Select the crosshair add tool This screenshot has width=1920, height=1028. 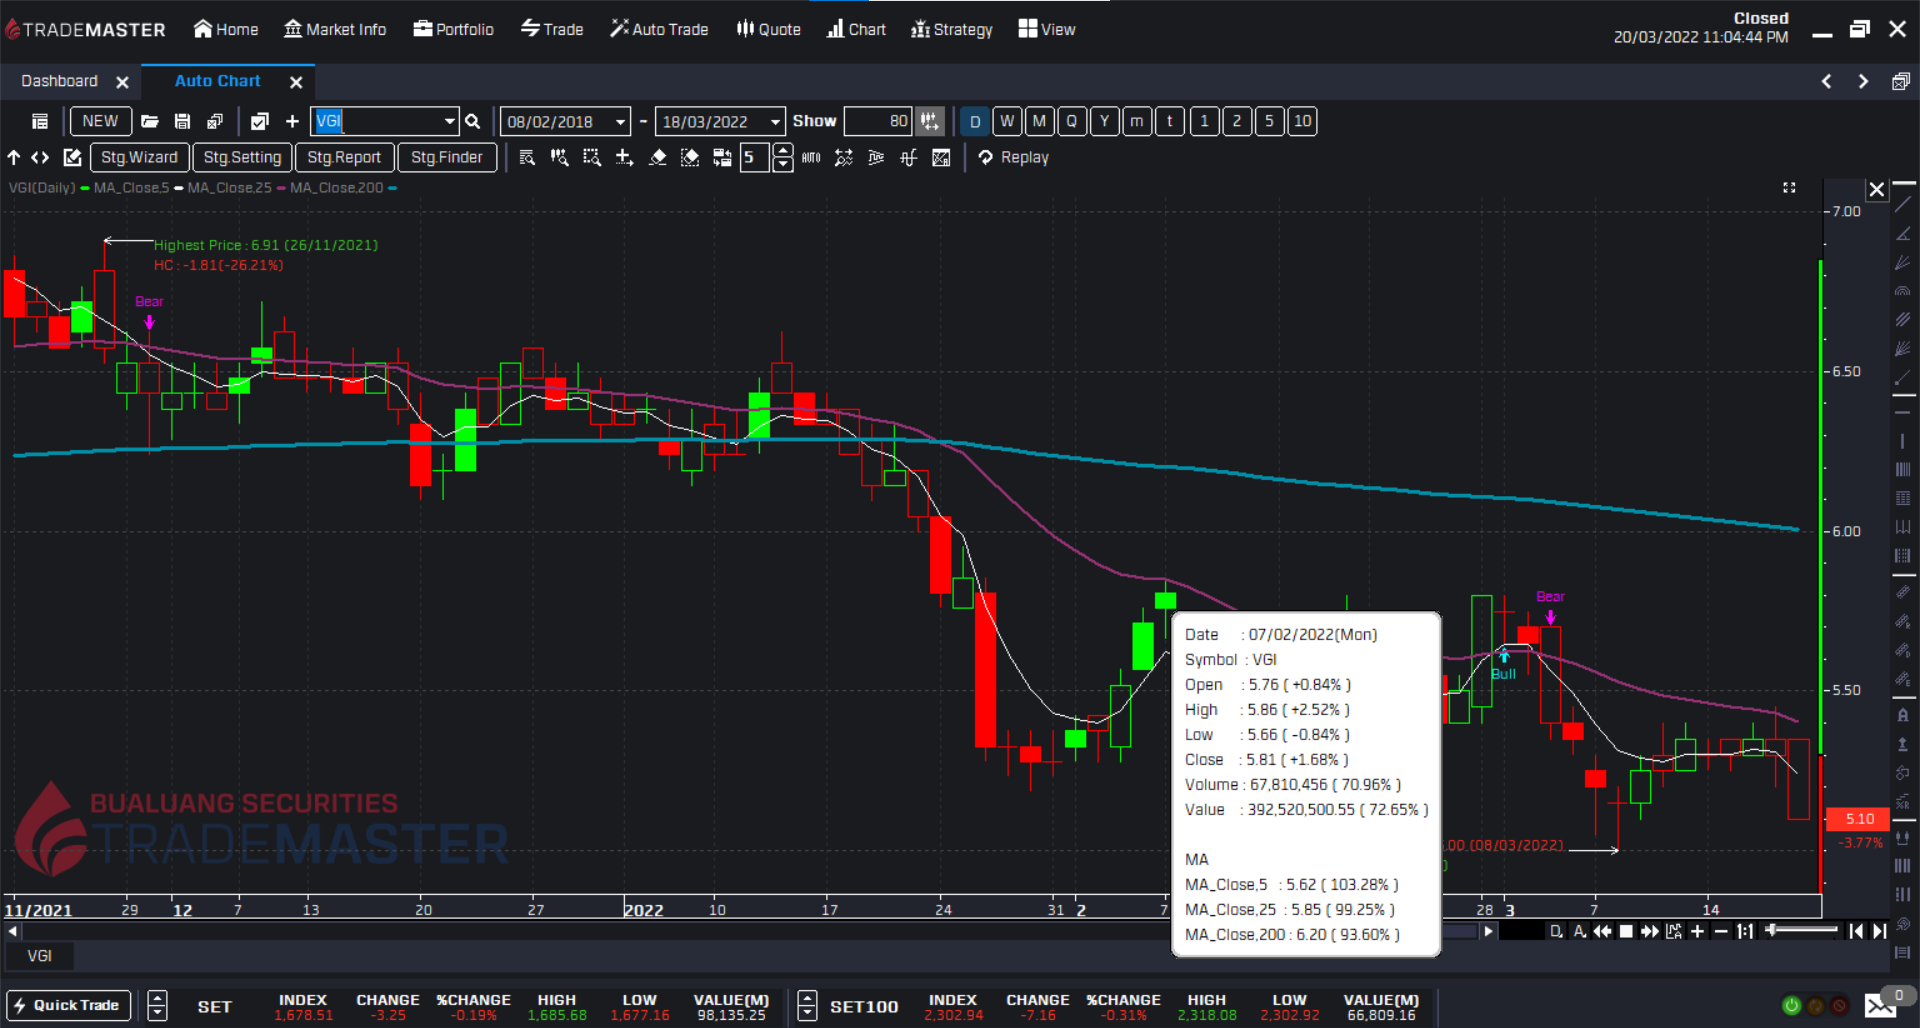point(624,157)
